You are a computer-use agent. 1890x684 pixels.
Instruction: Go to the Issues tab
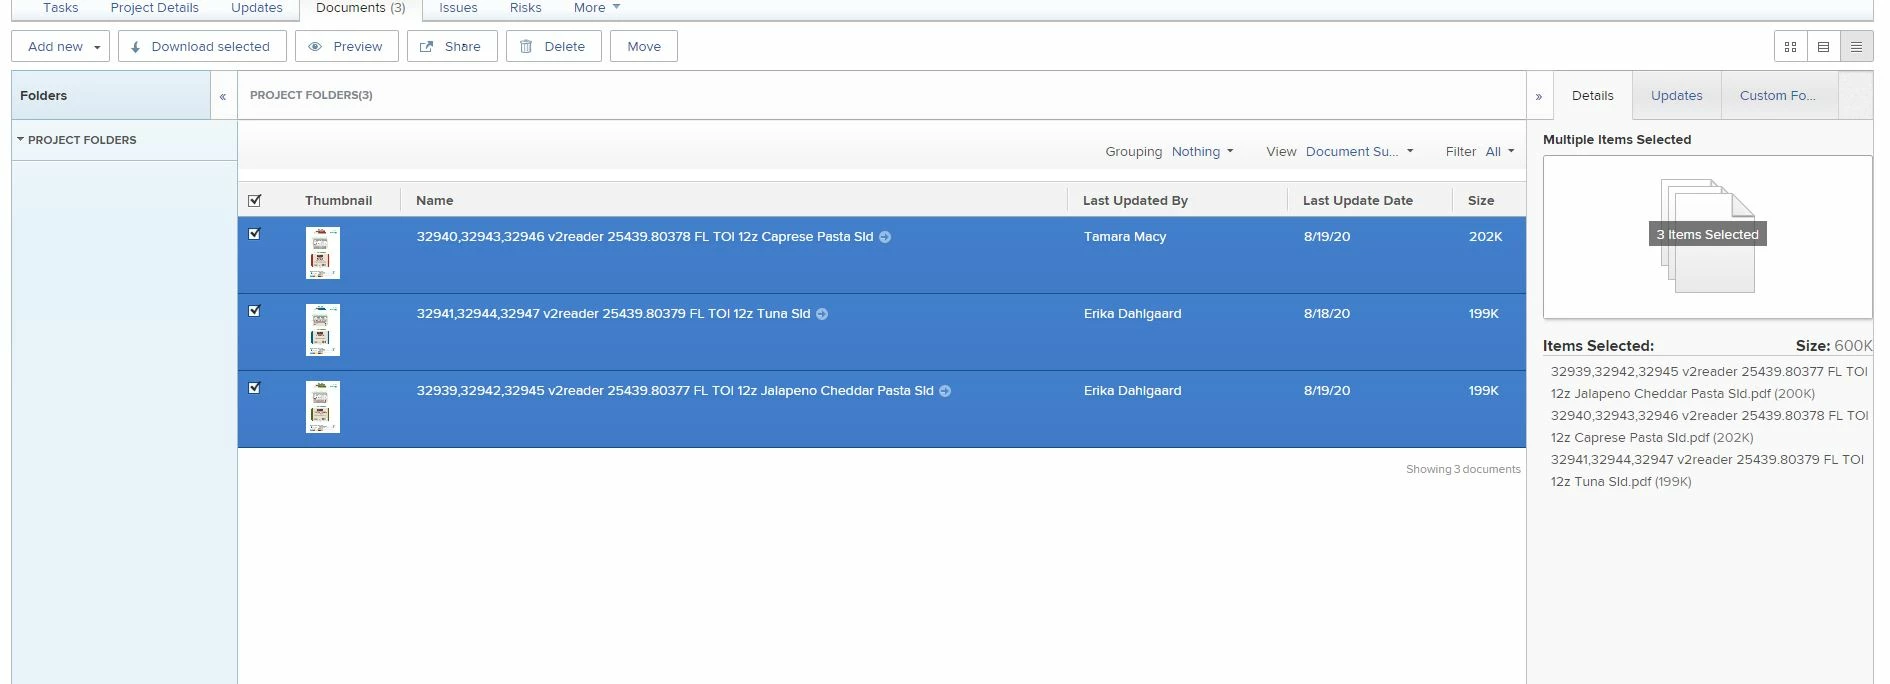click(x=458, y=8)
